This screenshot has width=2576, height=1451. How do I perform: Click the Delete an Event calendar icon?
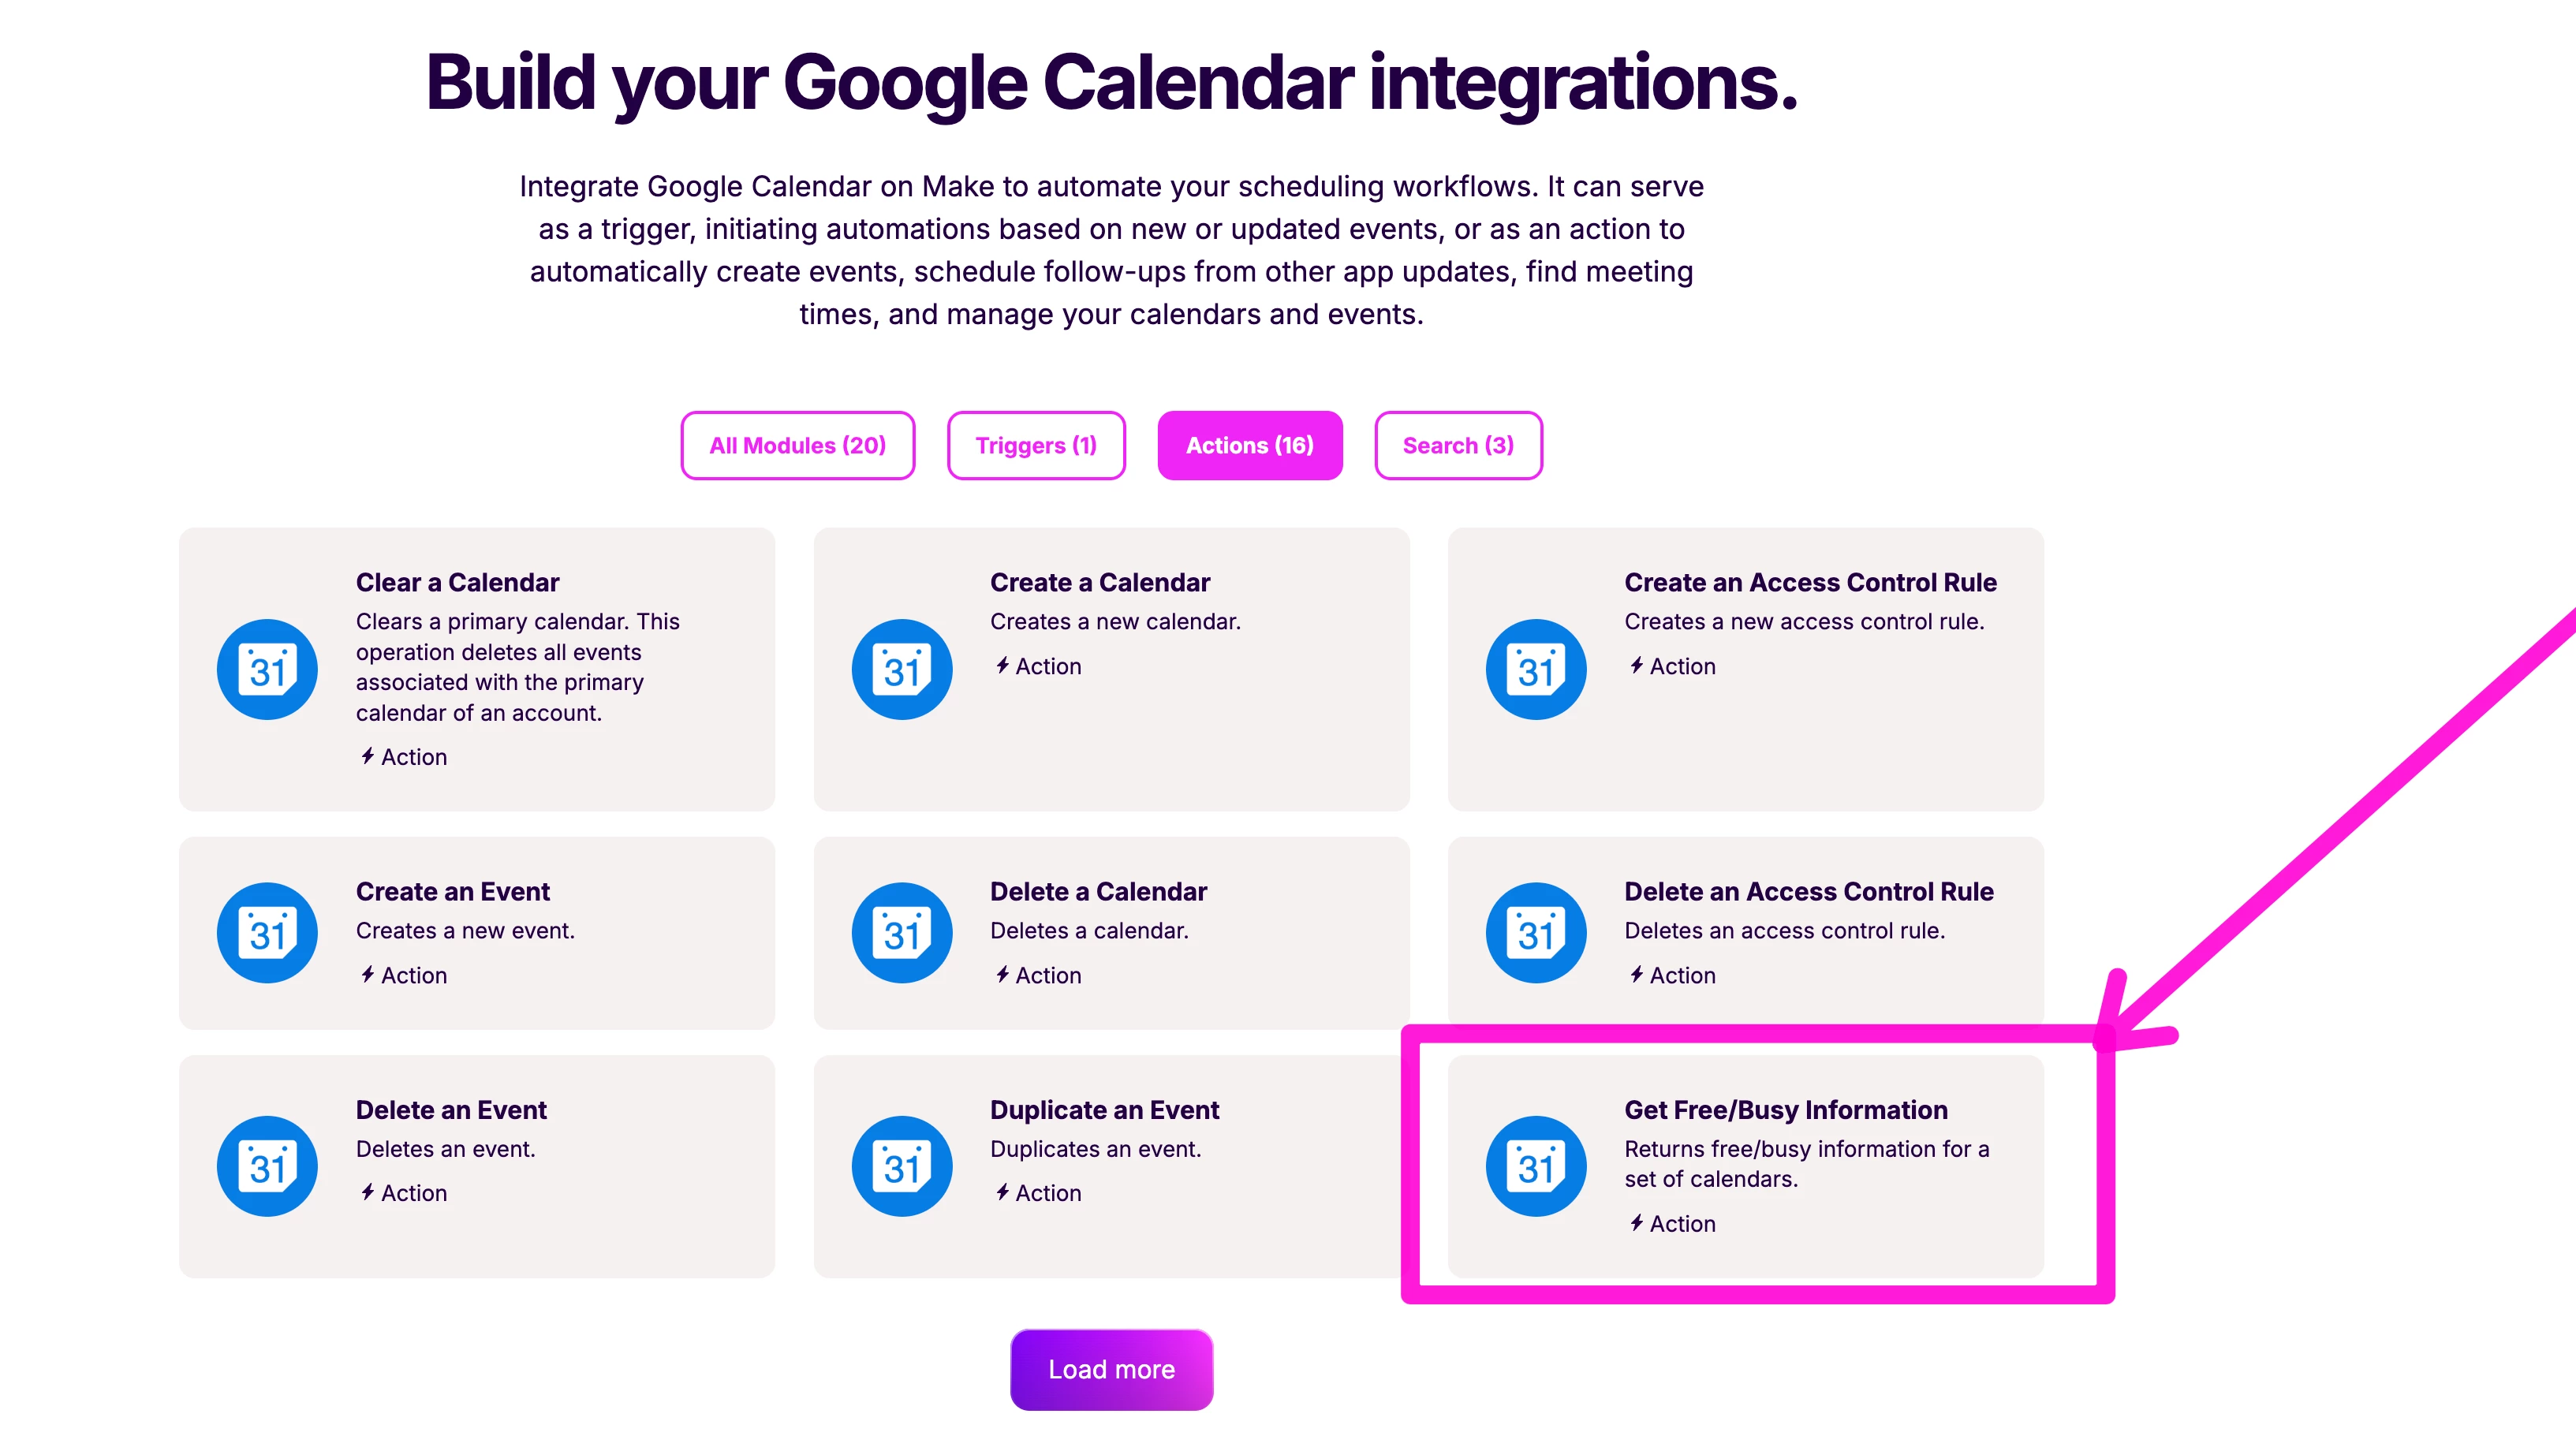267,1165
